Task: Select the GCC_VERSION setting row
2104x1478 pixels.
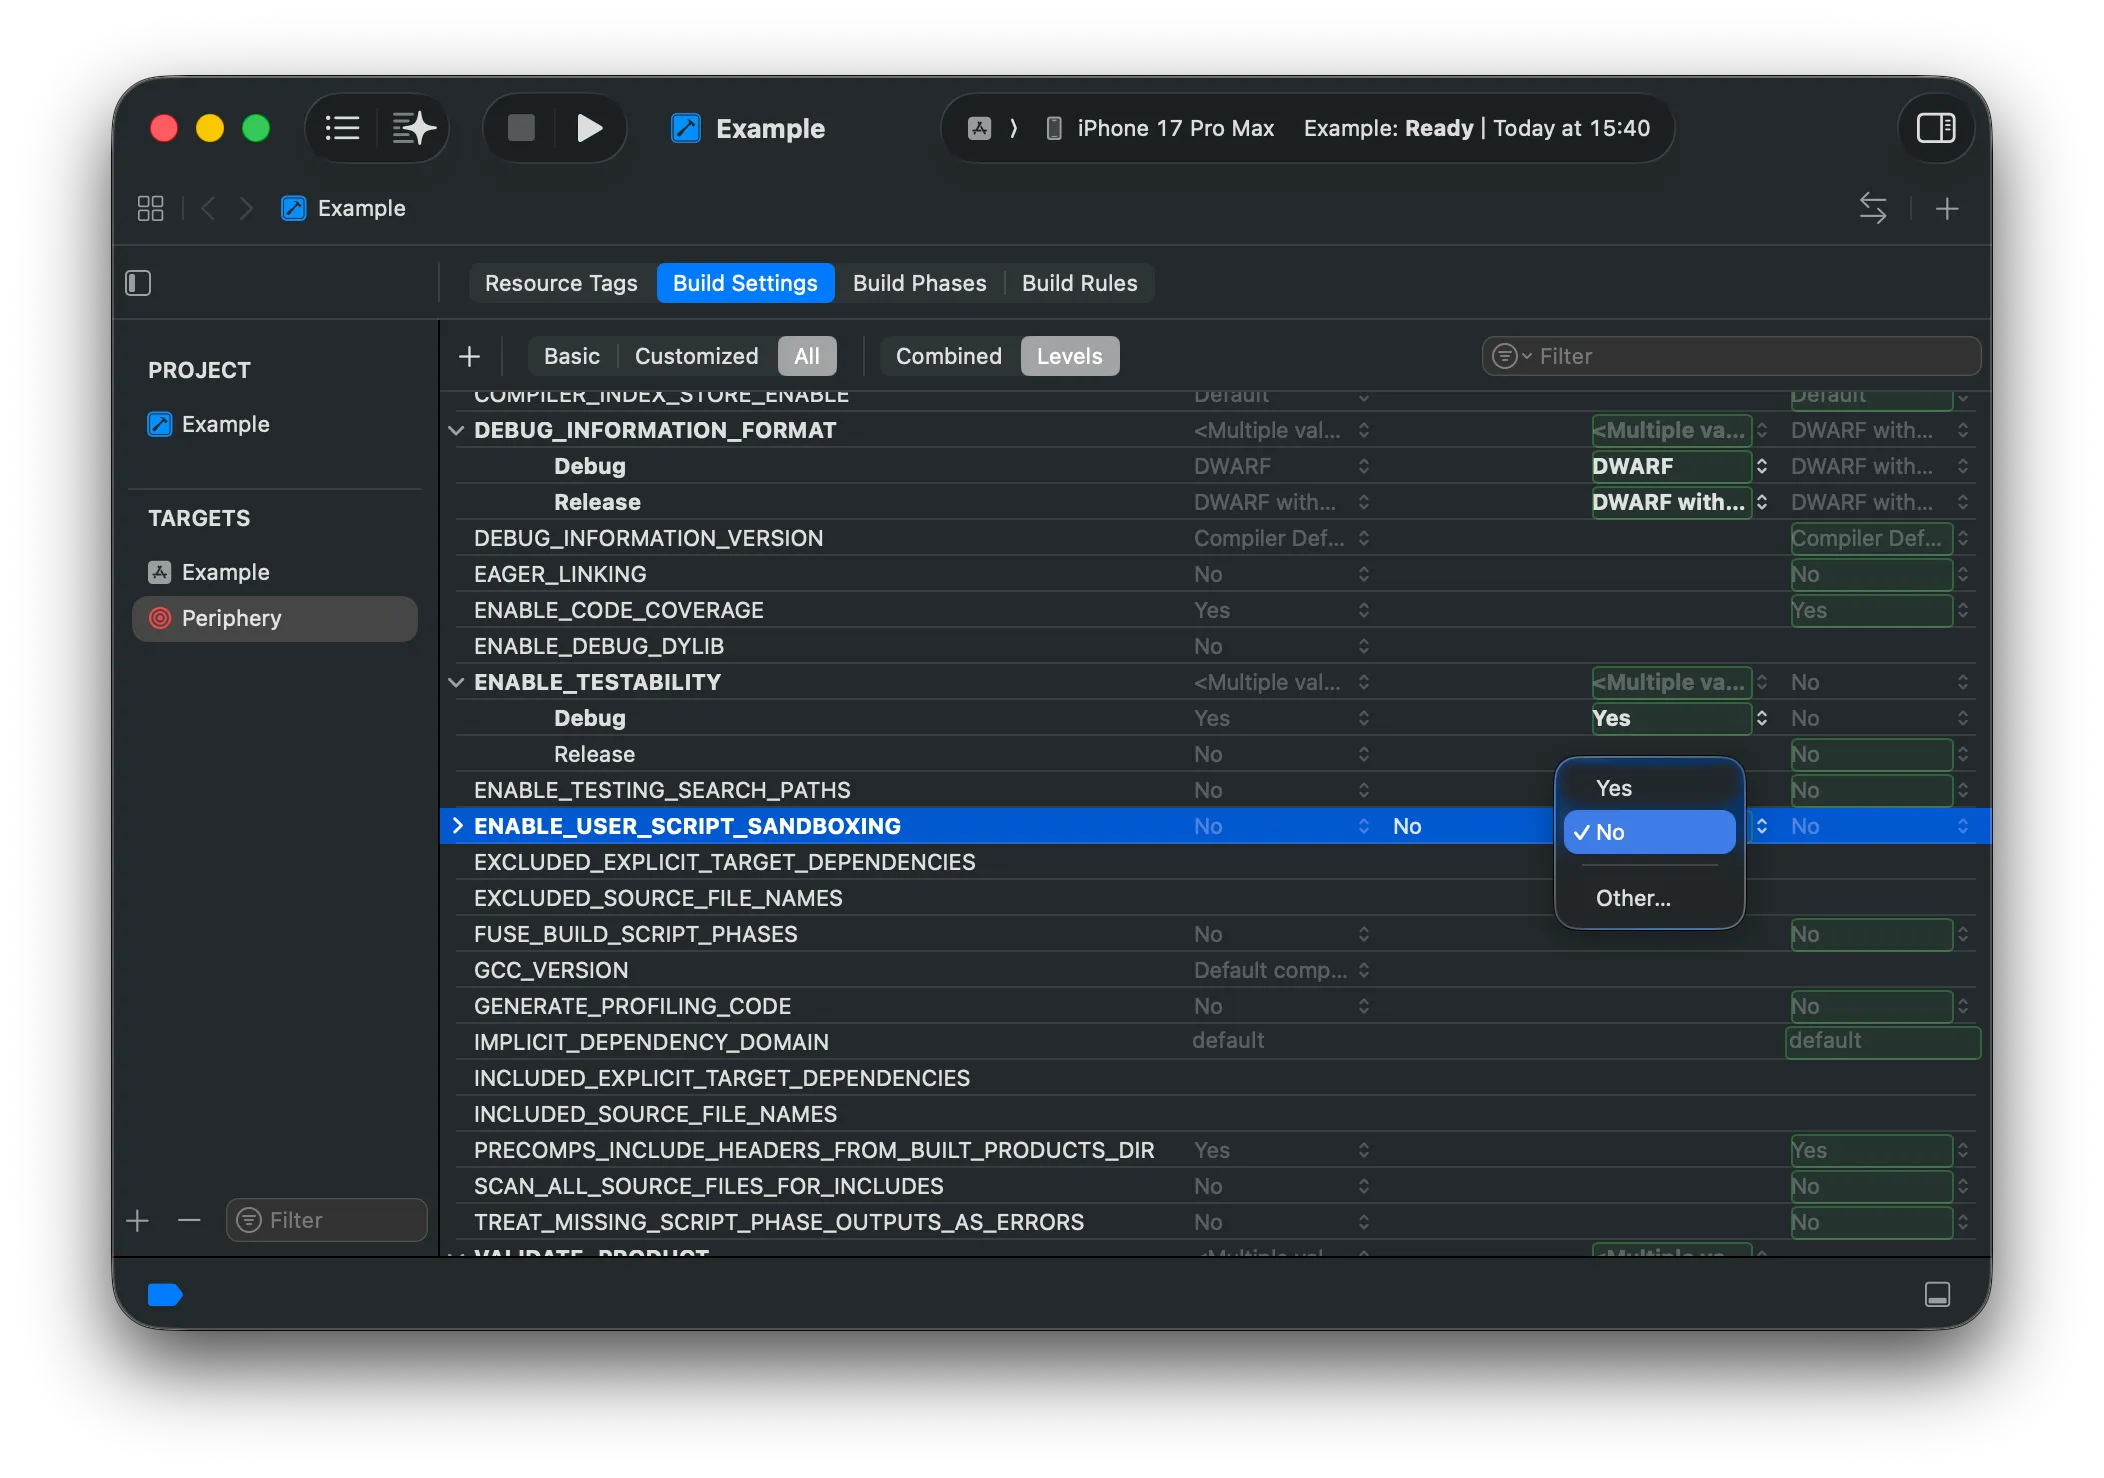Action: pos(1215,970)
